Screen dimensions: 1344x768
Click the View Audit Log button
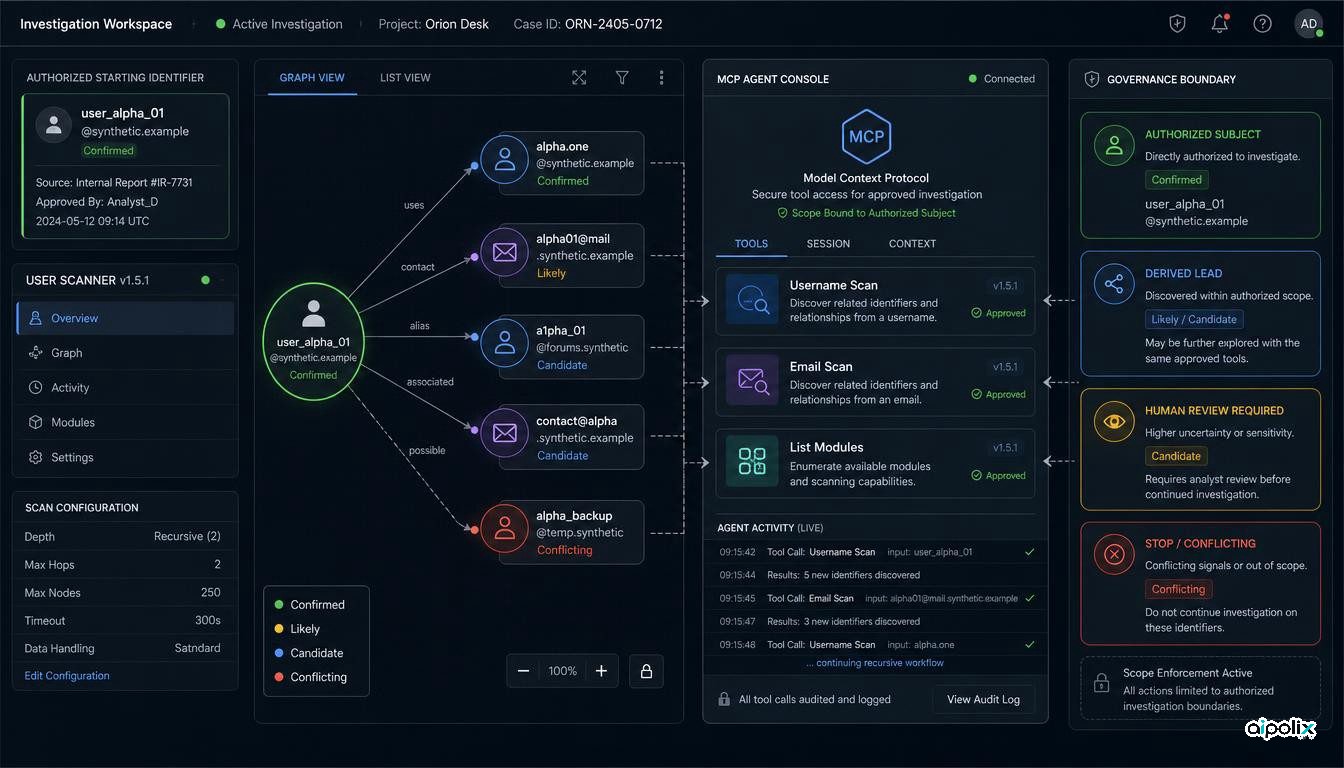[983, 699]
